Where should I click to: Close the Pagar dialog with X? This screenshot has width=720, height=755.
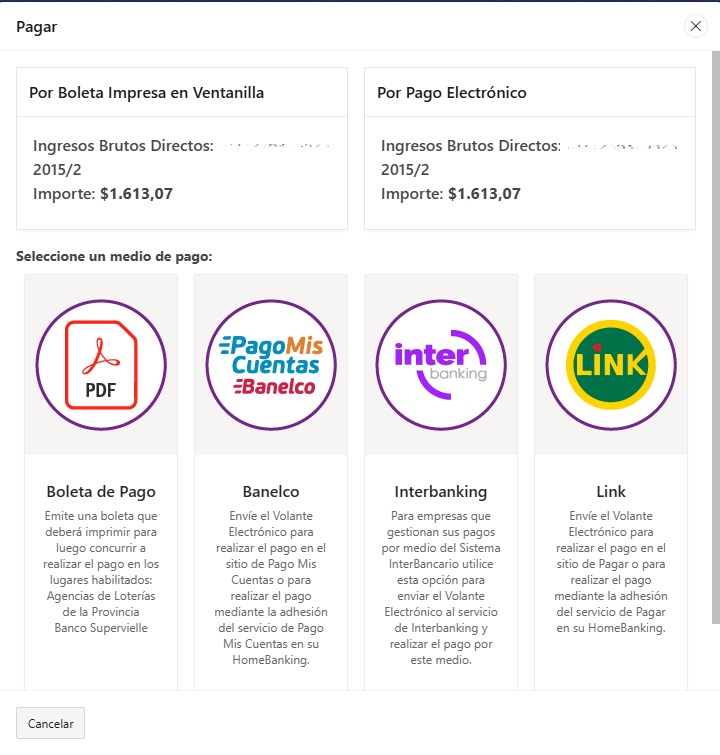(696, 27)
